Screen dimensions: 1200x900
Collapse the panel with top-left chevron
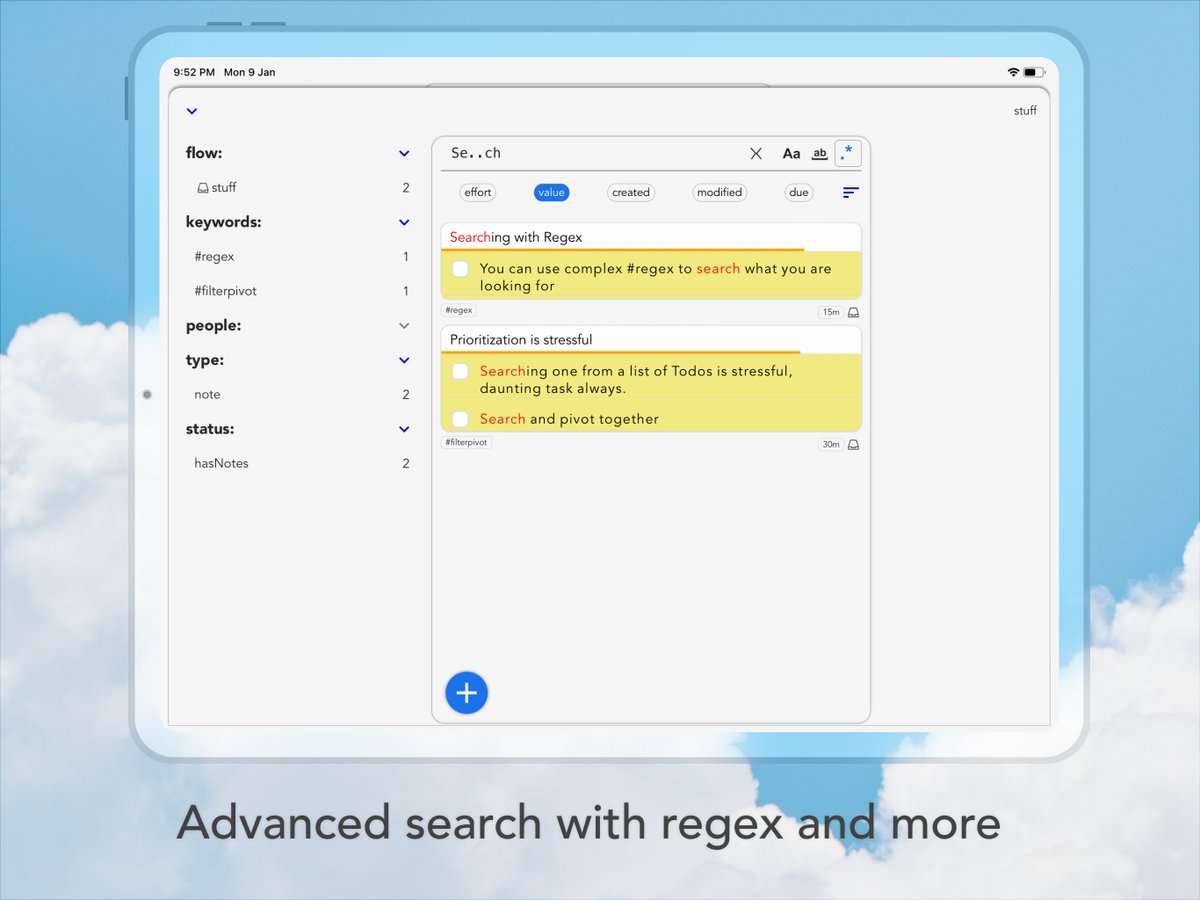click(192, 111)
